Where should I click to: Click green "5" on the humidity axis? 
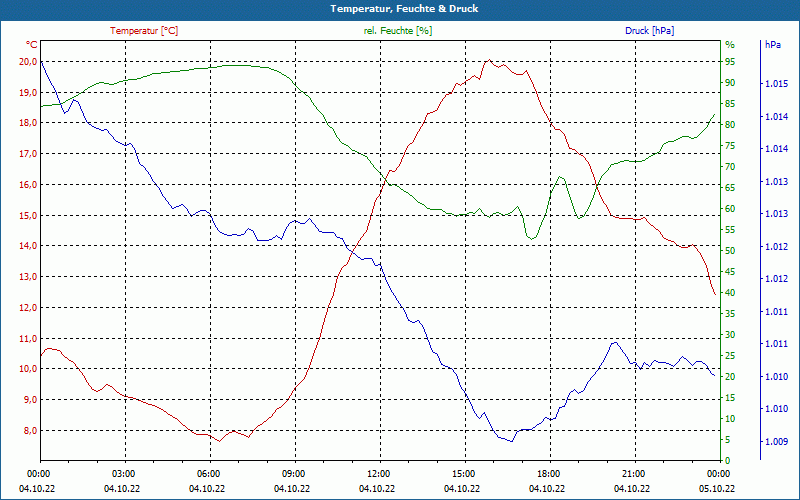point(728,440)
